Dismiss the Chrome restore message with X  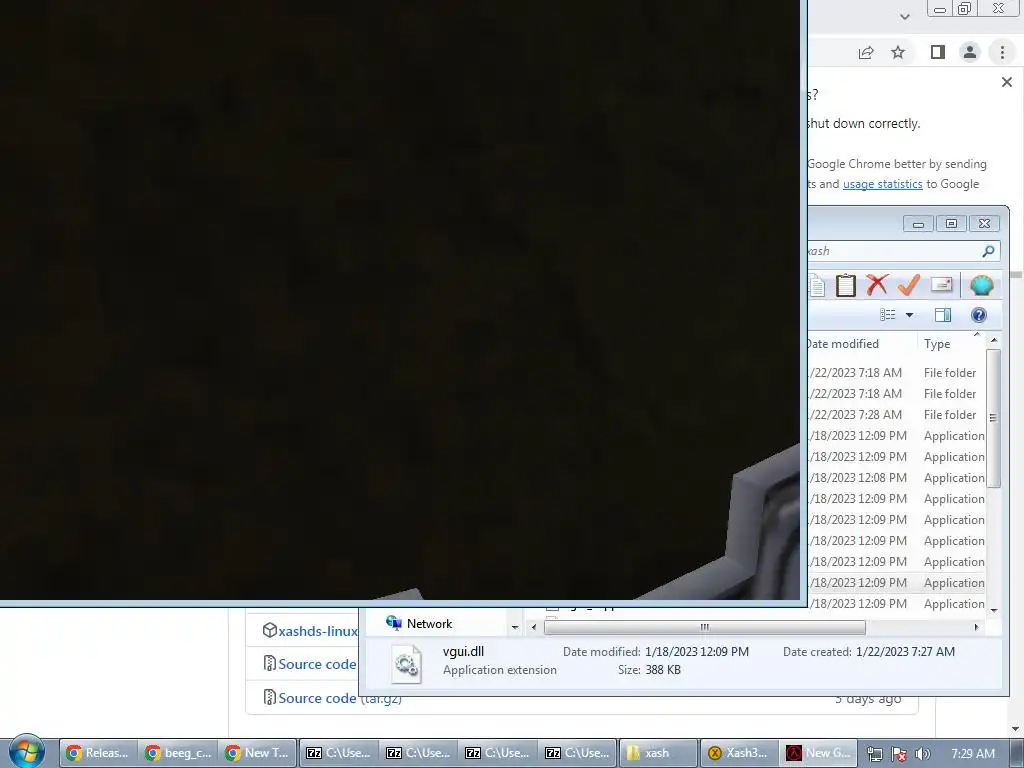click(1007, 82)
